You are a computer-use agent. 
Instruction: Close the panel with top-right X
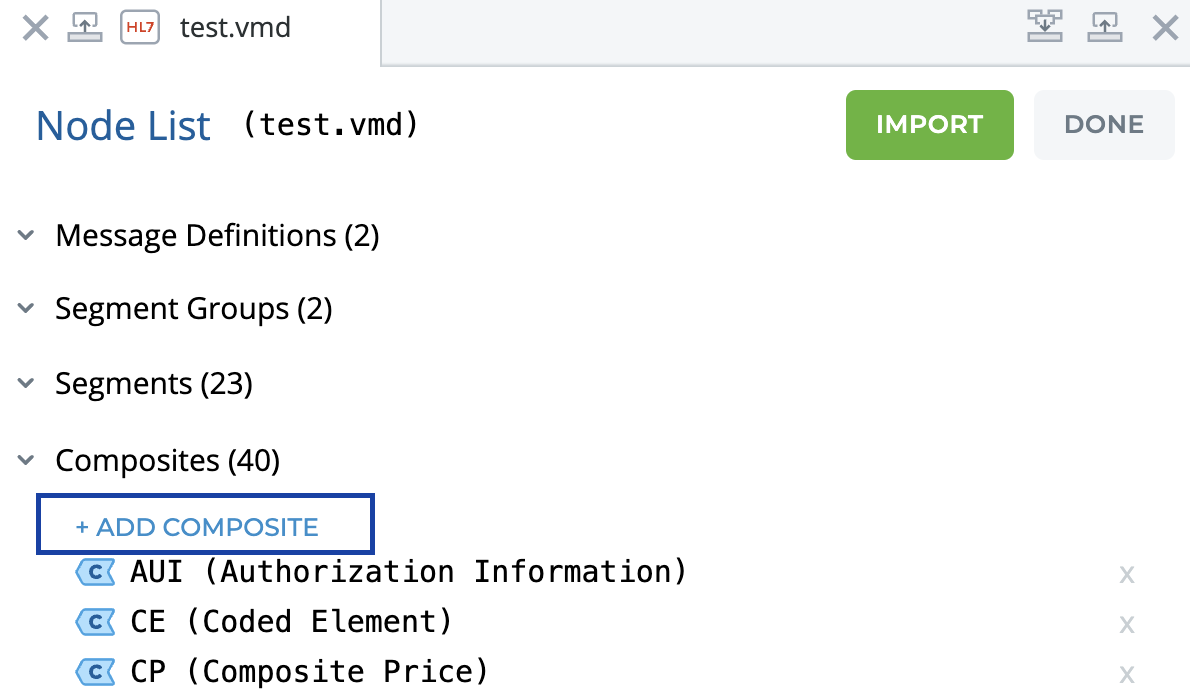click(1165, 28)
